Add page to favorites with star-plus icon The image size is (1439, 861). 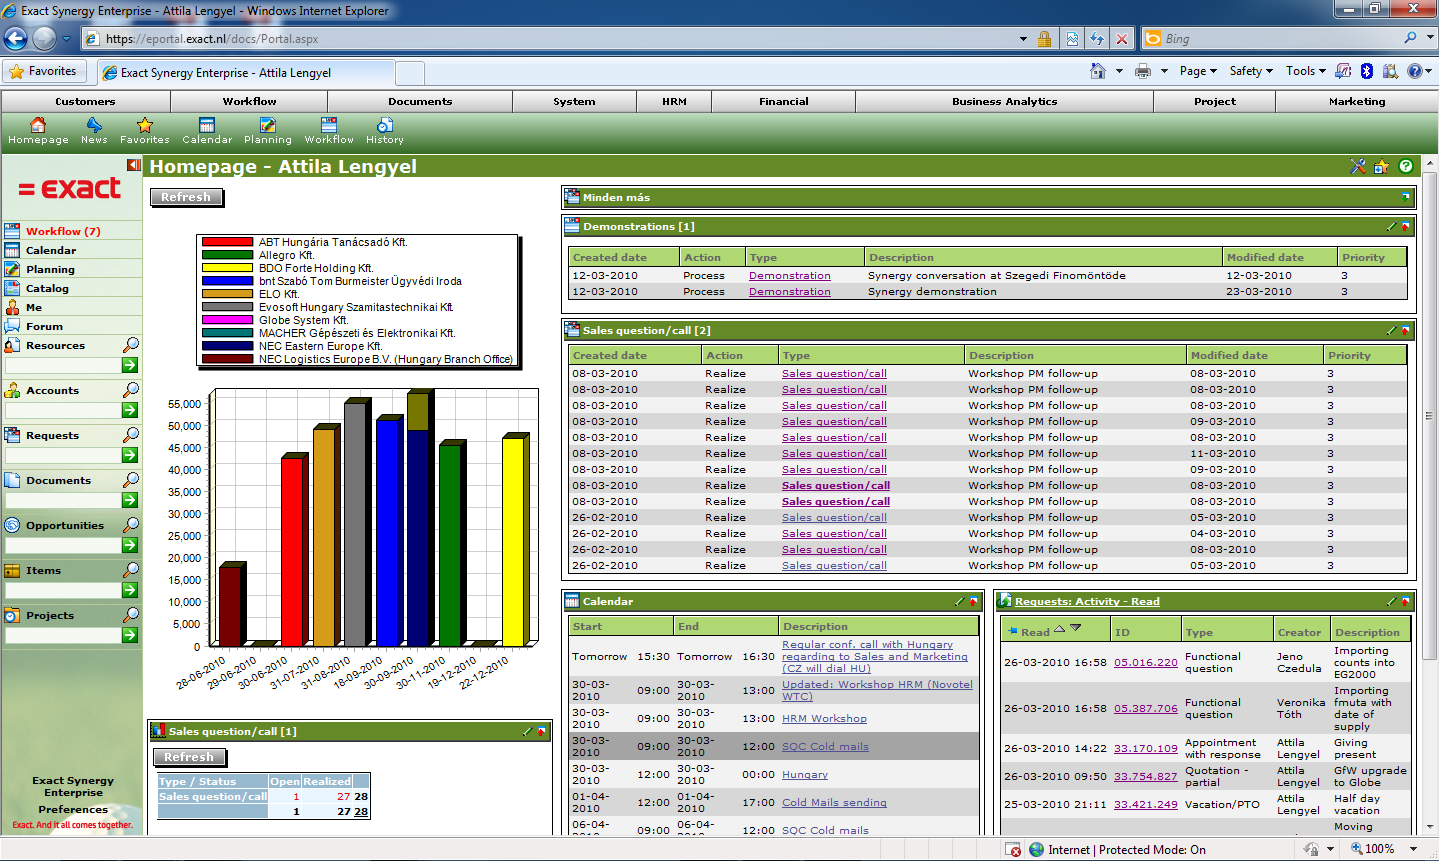(x=1382, y=167)
